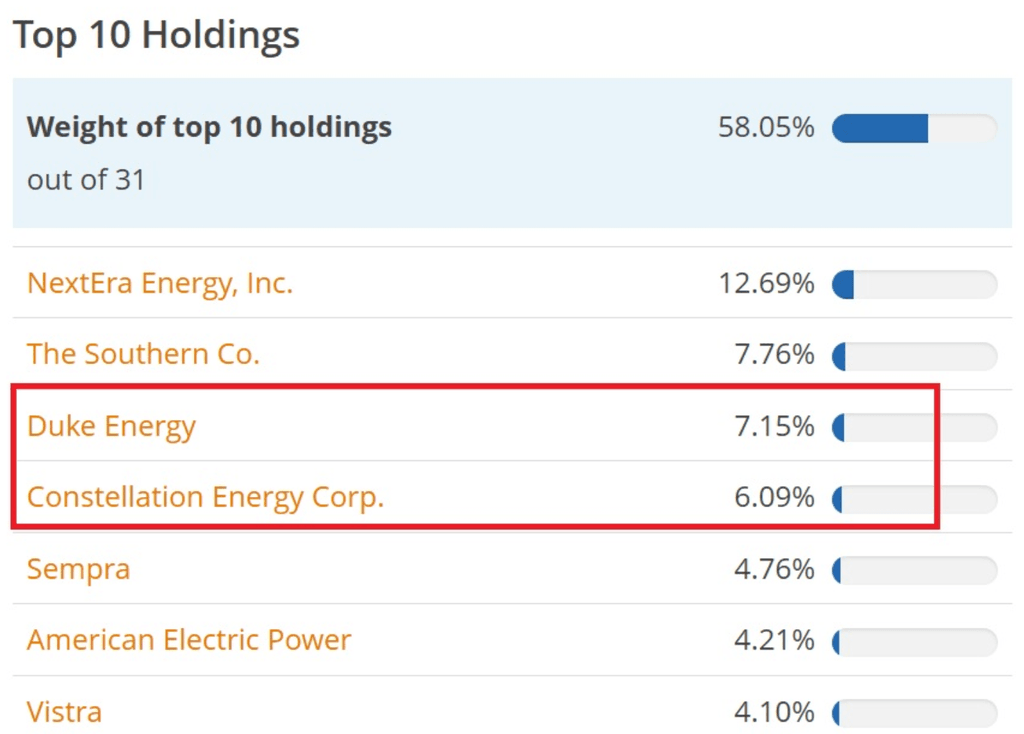Open the NextEra Energy, Inc. holding page
This screenshot has height=734, width=1024.
coord(158,283)
